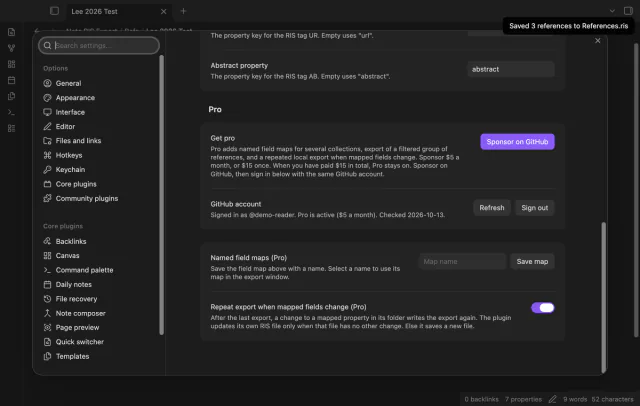Open Interface settings section
This screenshot has height=406, width=640.
pyautogui.click(x=70, y=112)
